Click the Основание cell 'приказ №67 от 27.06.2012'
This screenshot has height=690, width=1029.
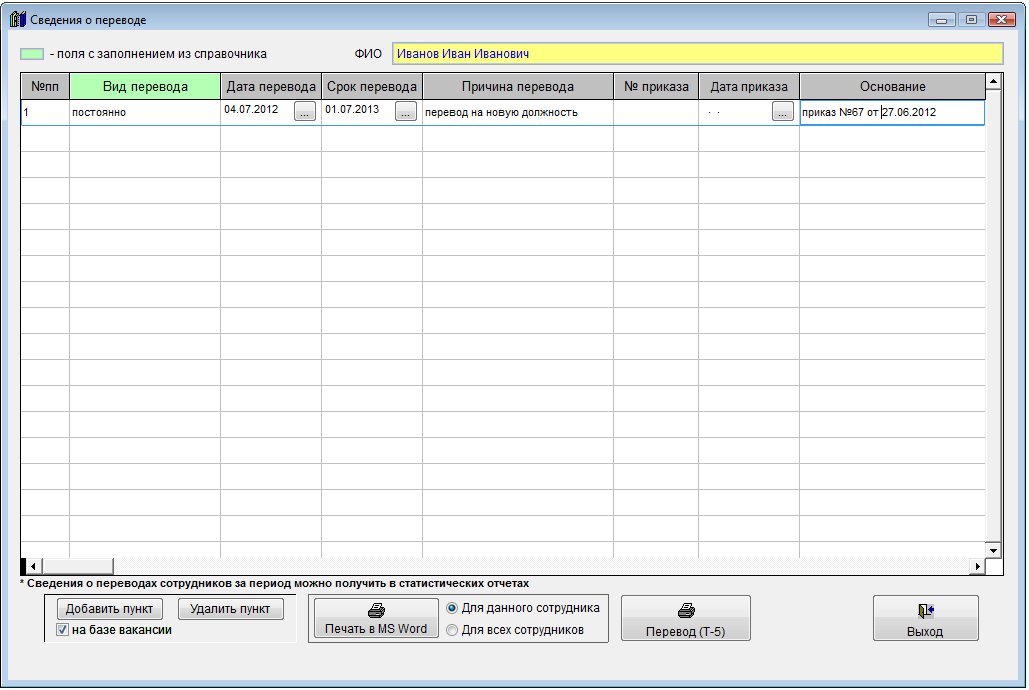click(892, 112)
